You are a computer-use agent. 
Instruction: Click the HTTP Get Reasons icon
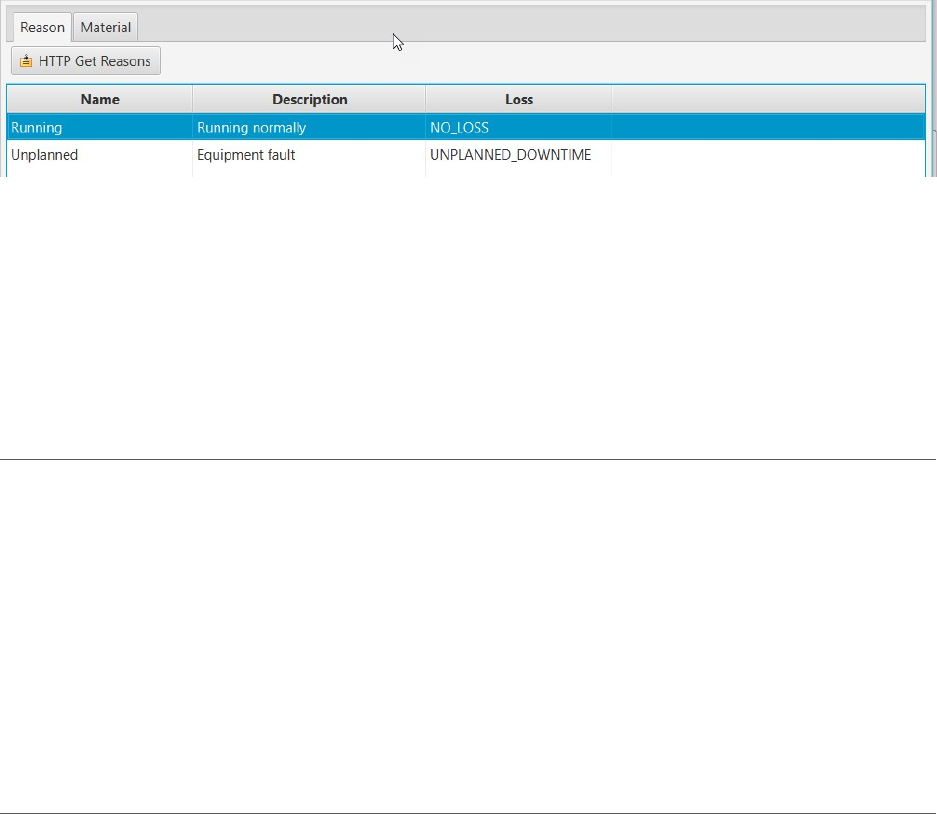26,61
